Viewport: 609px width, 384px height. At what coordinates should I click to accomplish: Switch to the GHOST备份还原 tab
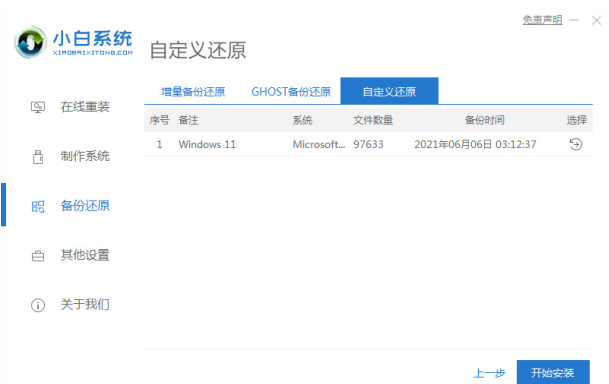[291, 92]
